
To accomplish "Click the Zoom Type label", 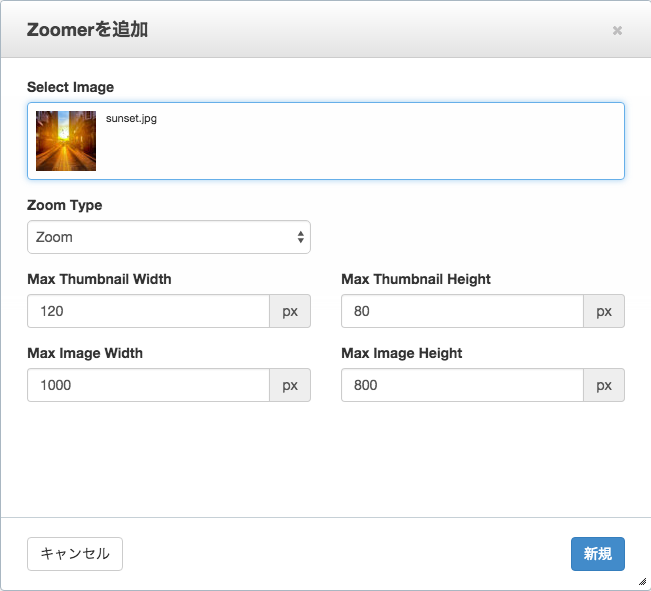I will 64,205.
